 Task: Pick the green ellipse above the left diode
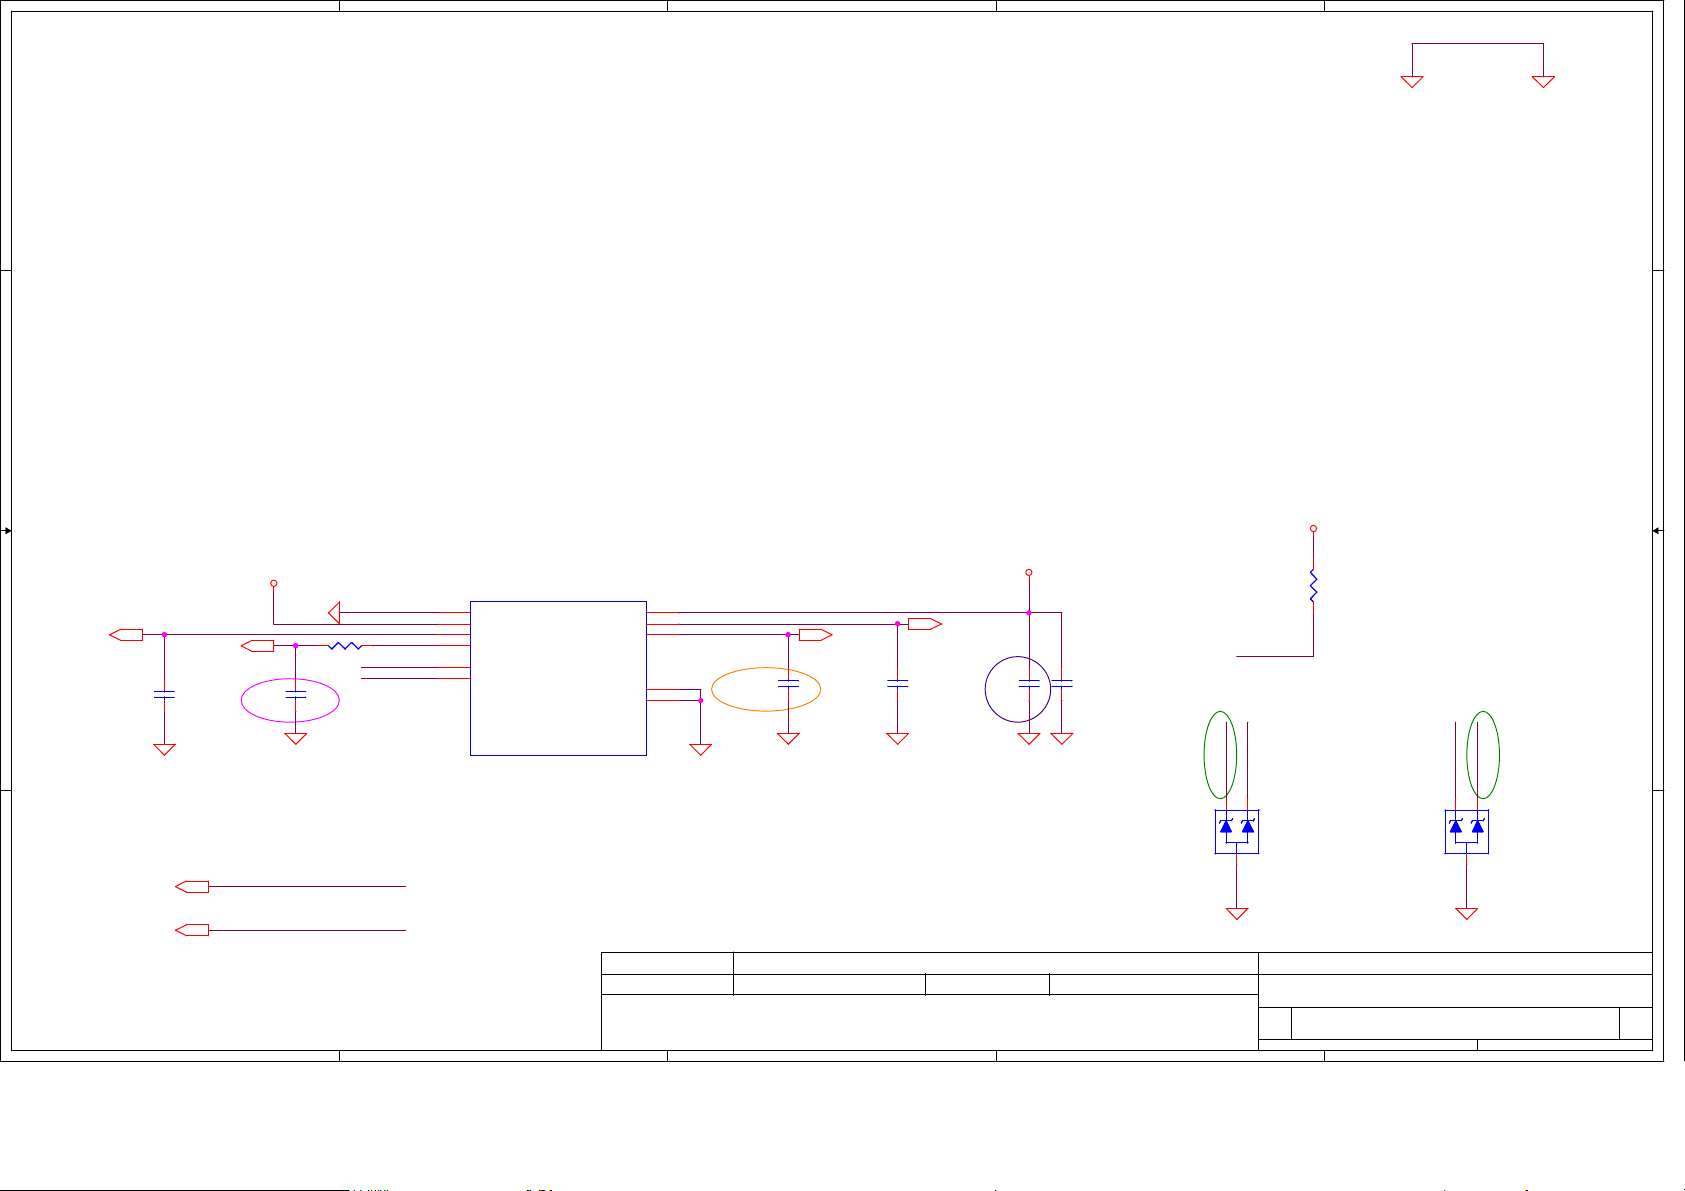click(x=1220, y=755)
